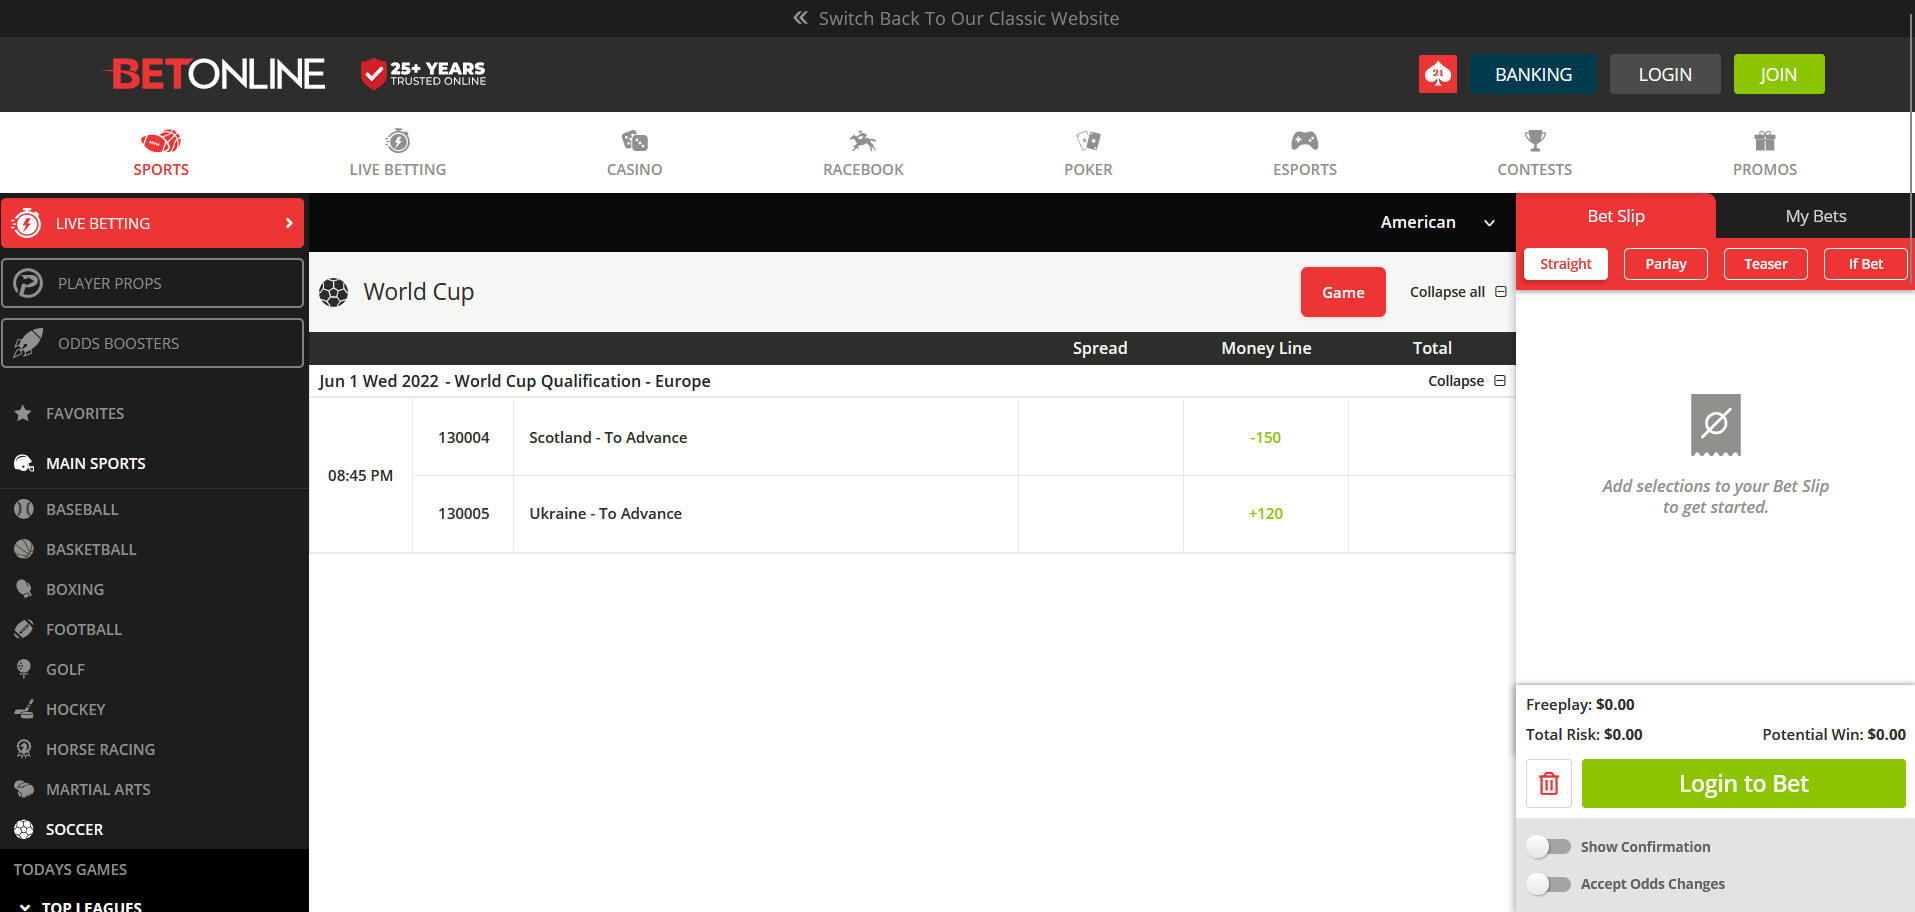1915x912 pixels.
Task: Click Main Sports heading in sidebar
Action: point(96,463)
